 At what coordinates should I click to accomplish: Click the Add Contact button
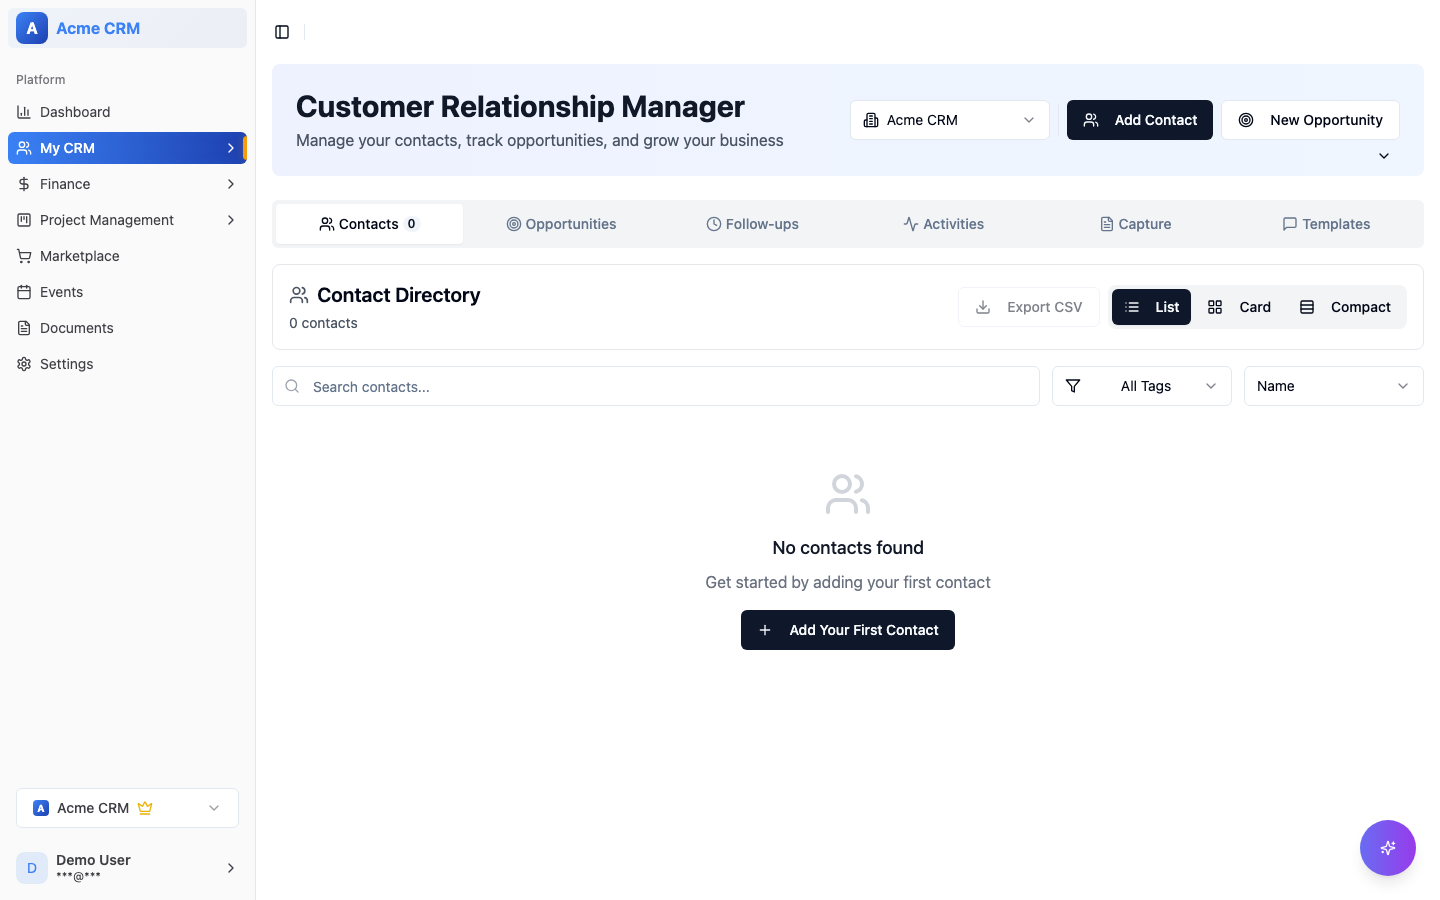[1140, 120]
